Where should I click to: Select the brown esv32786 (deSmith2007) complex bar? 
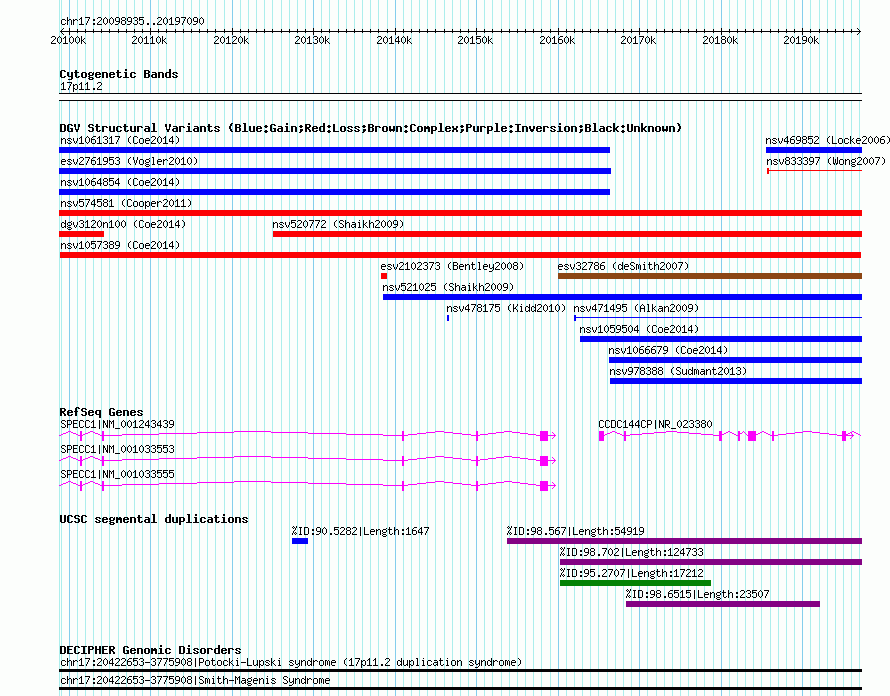[710, 276]
